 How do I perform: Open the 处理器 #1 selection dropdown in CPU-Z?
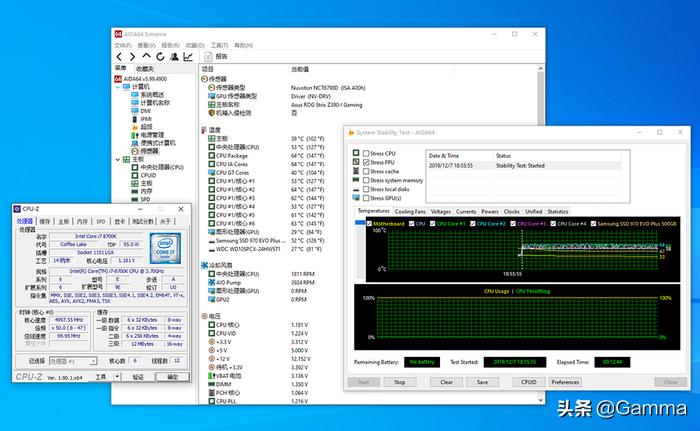(75, 361)
